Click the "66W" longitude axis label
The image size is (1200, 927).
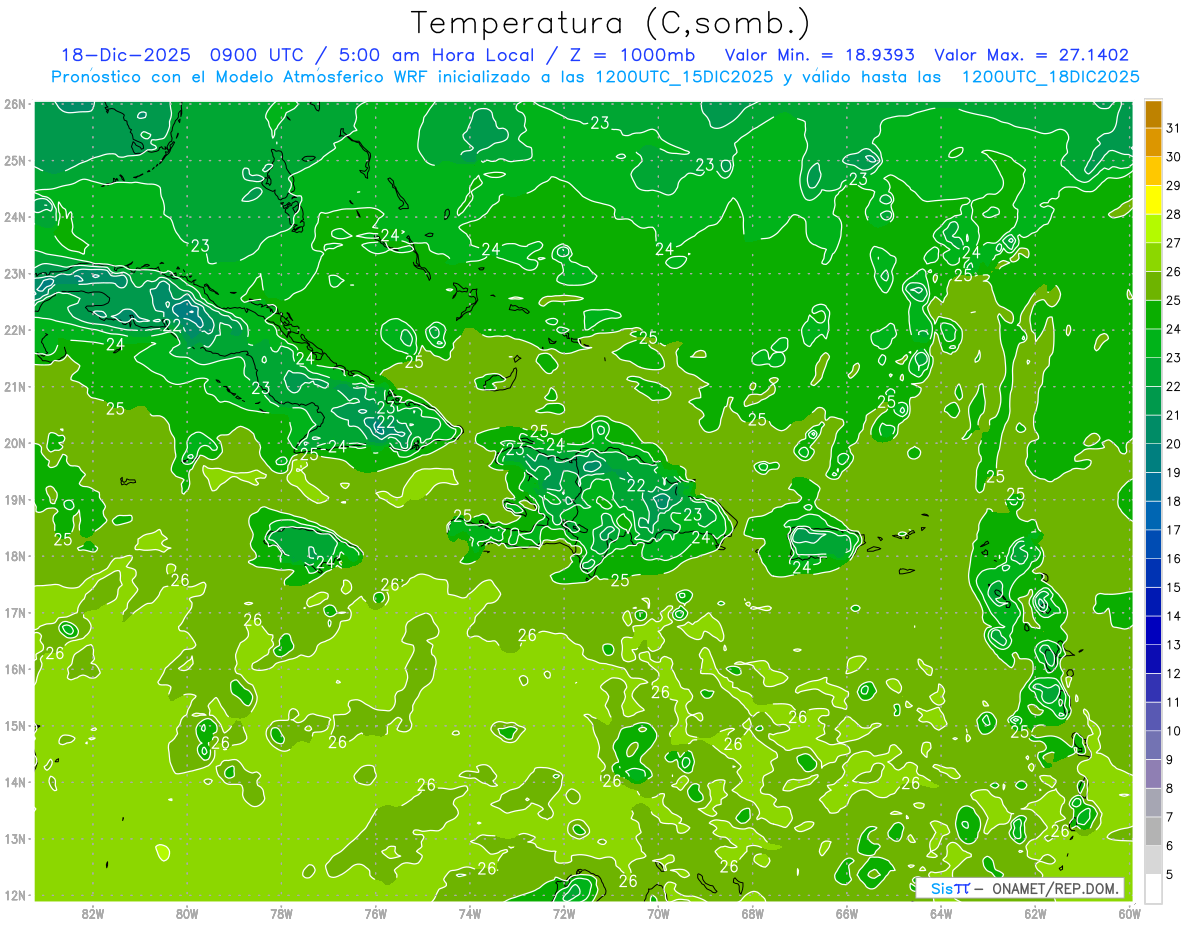pyautogui.click(x=847, y=914)
